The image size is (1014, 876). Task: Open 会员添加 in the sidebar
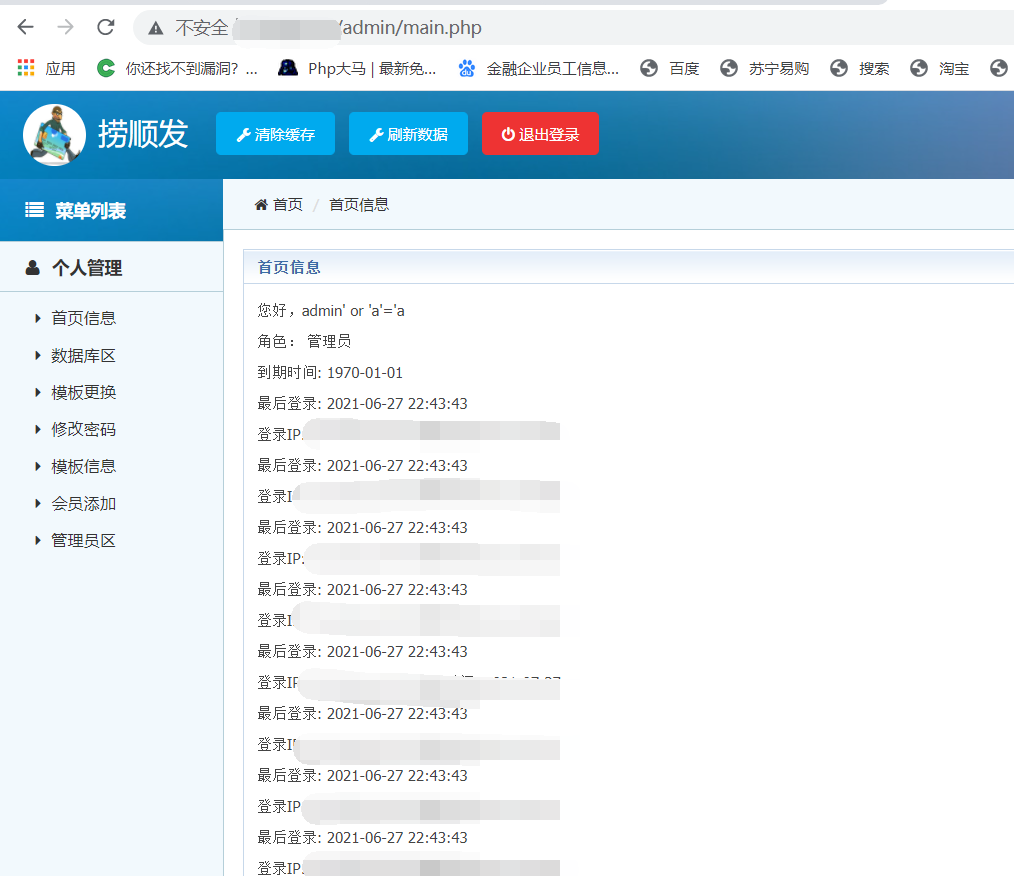[83, 504]
